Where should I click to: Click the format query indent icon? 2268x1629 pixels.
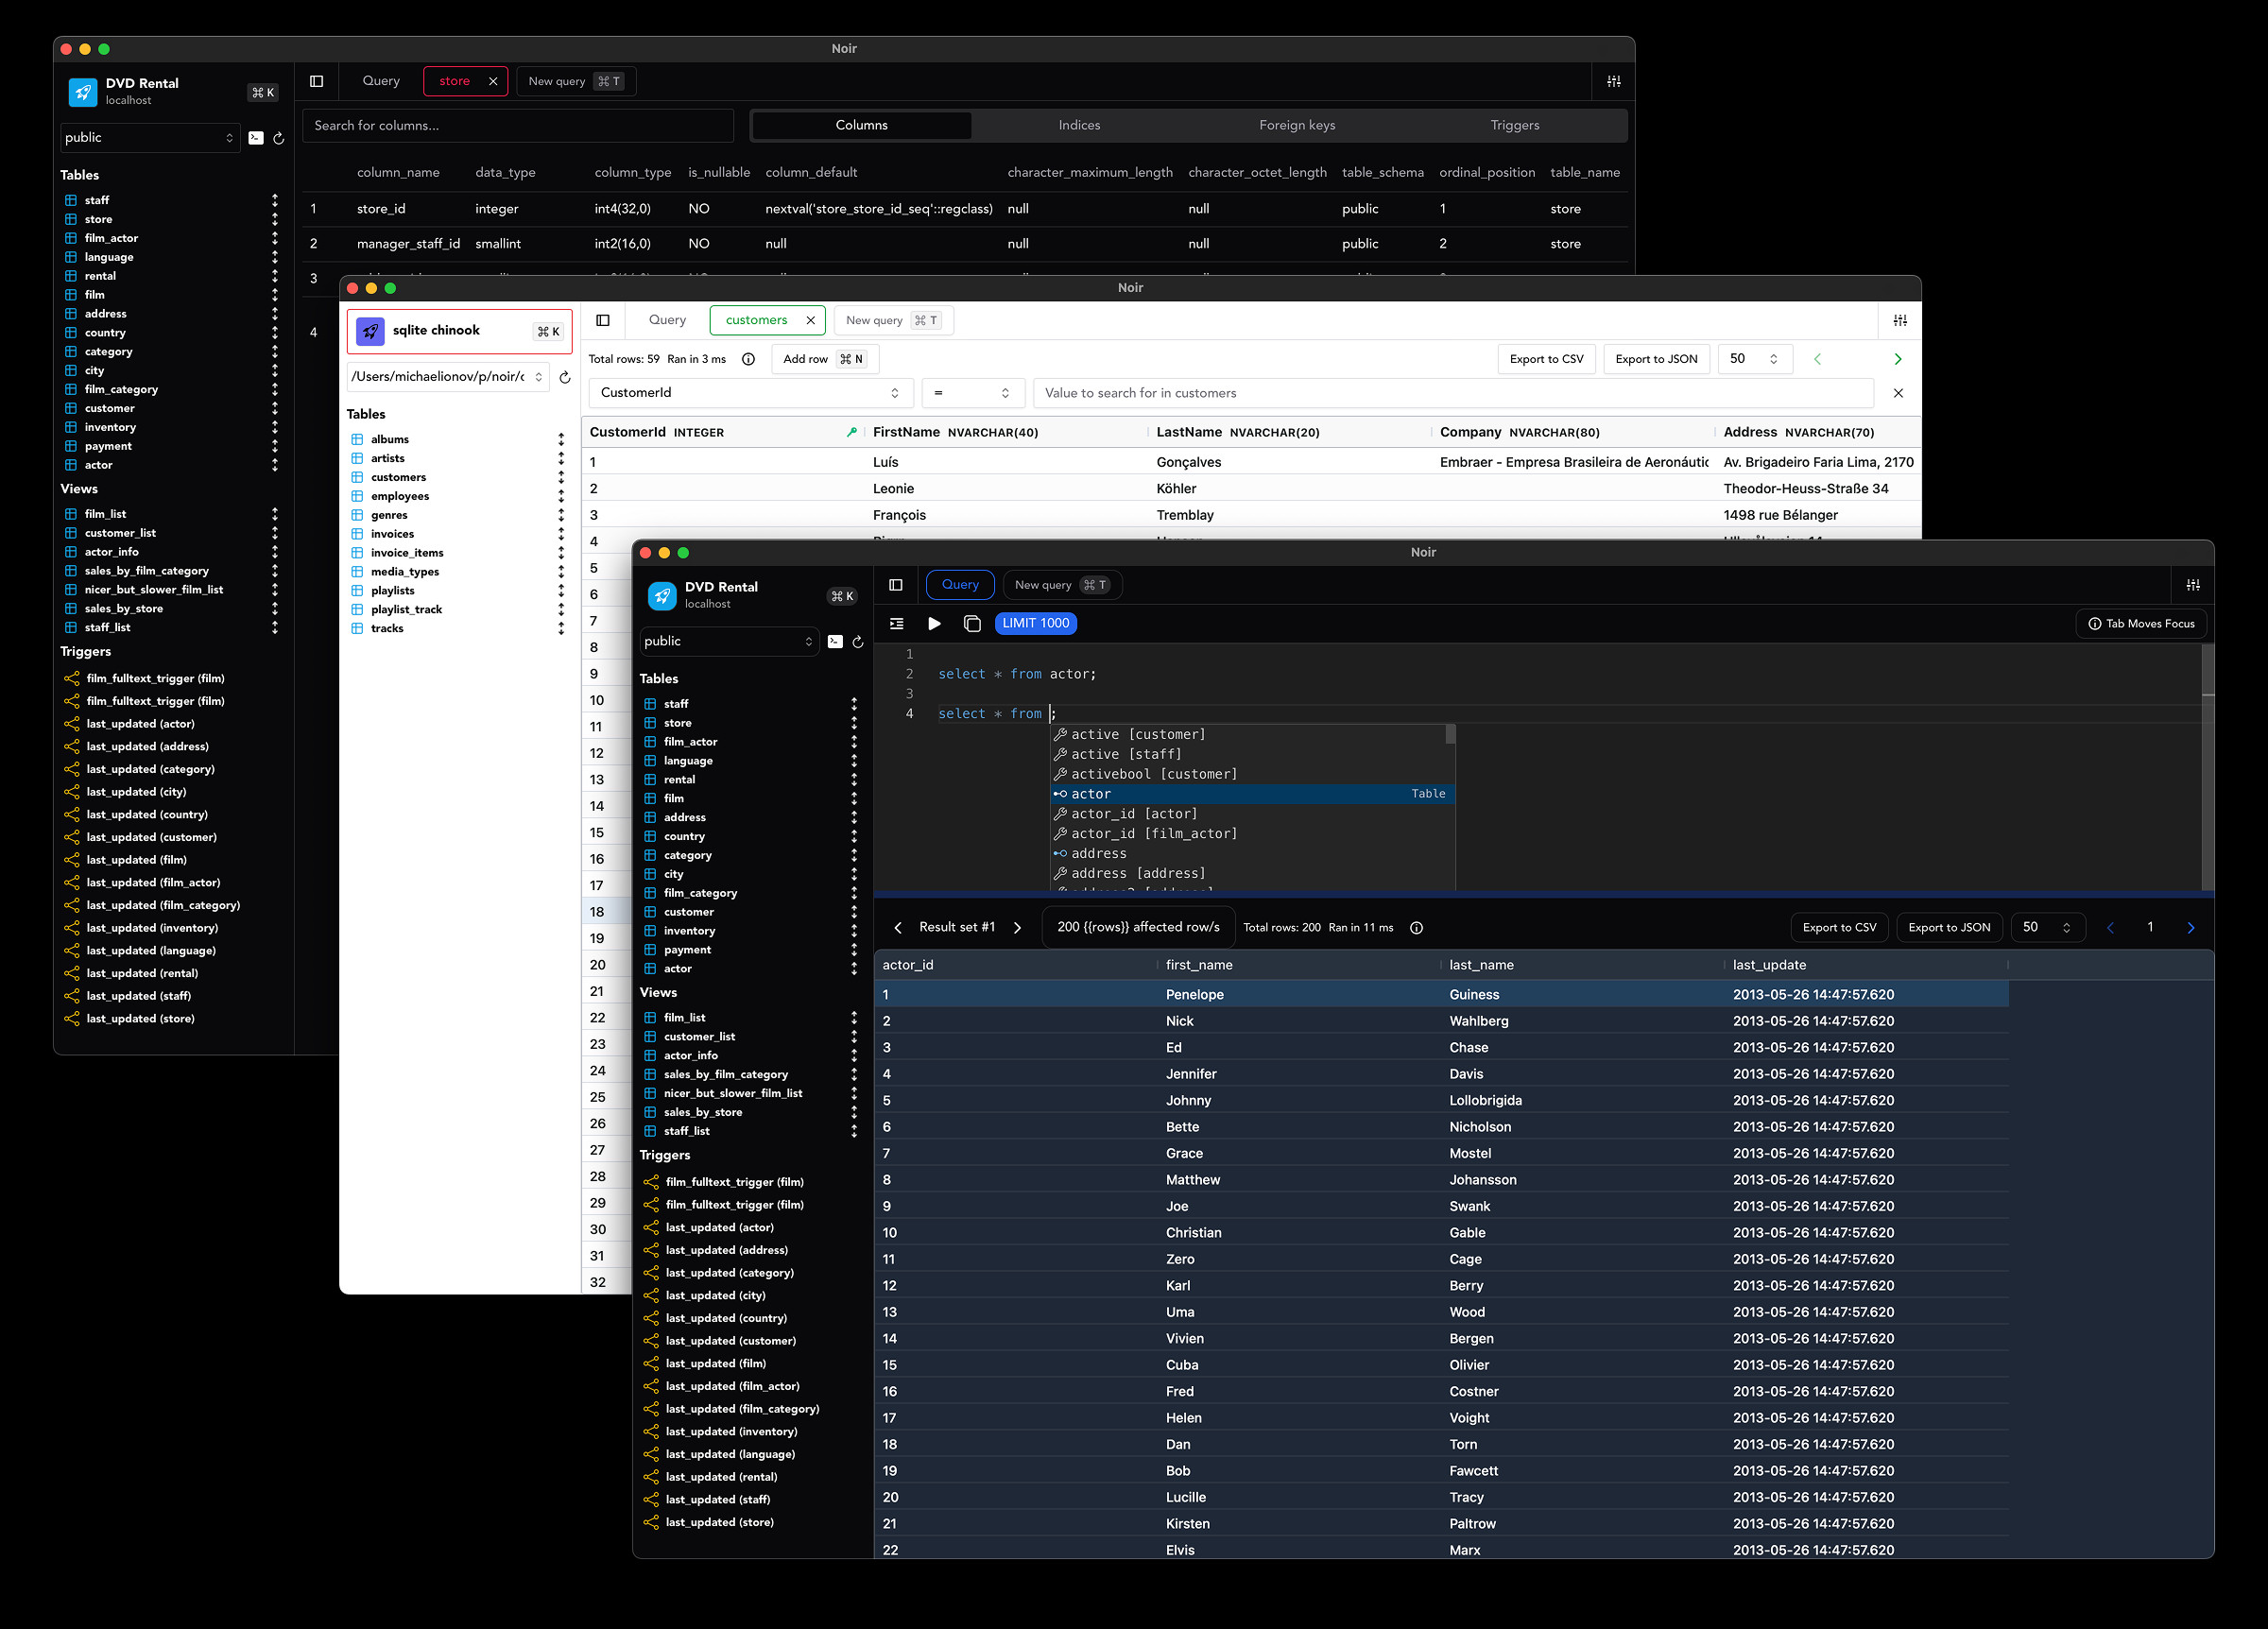point(897,623)
